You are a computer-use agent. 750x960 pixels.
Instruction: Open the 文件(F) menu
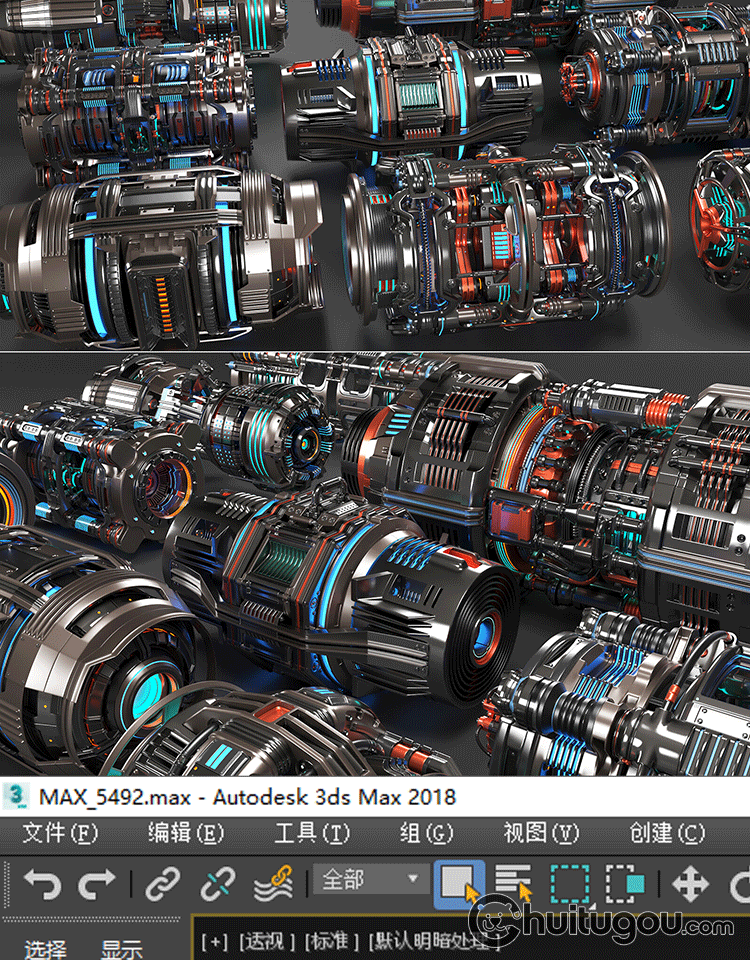click(60, 833)
